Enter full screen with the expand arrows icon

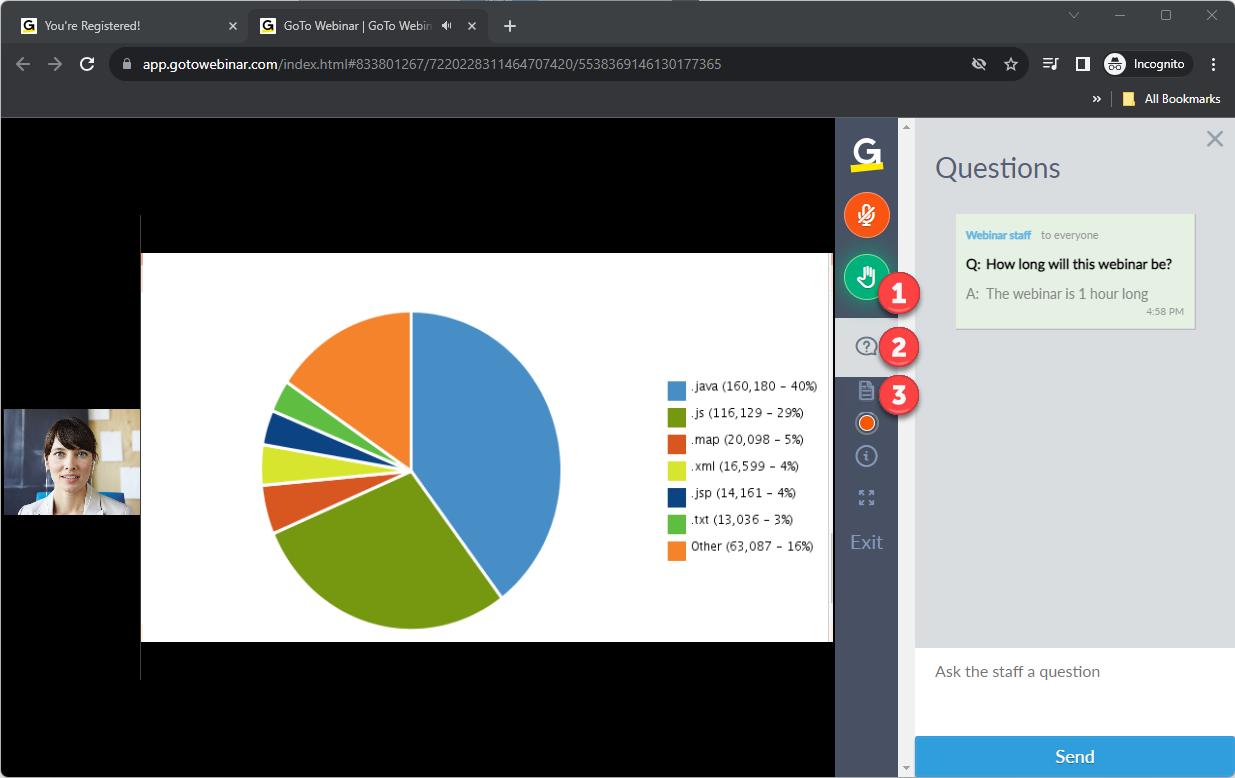click(x=866, y=498)
